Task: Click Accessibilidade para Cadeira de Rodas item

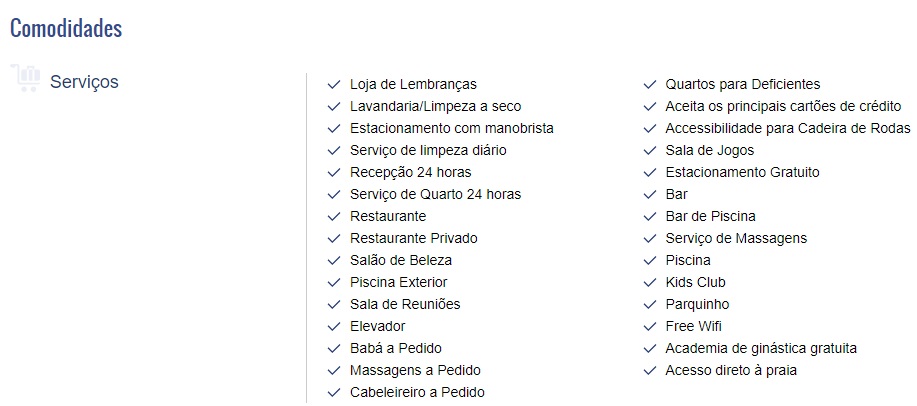Action: point(788,128)
